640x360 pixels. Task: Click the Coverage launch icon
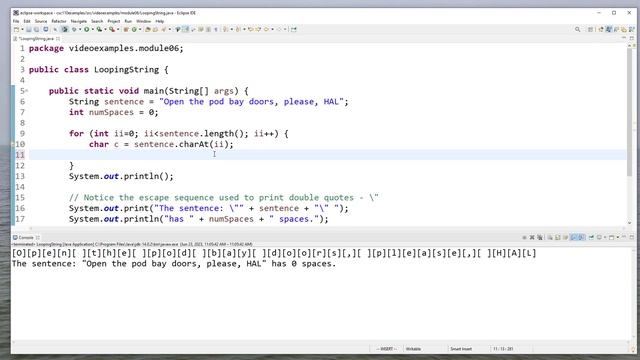(99, 29)
